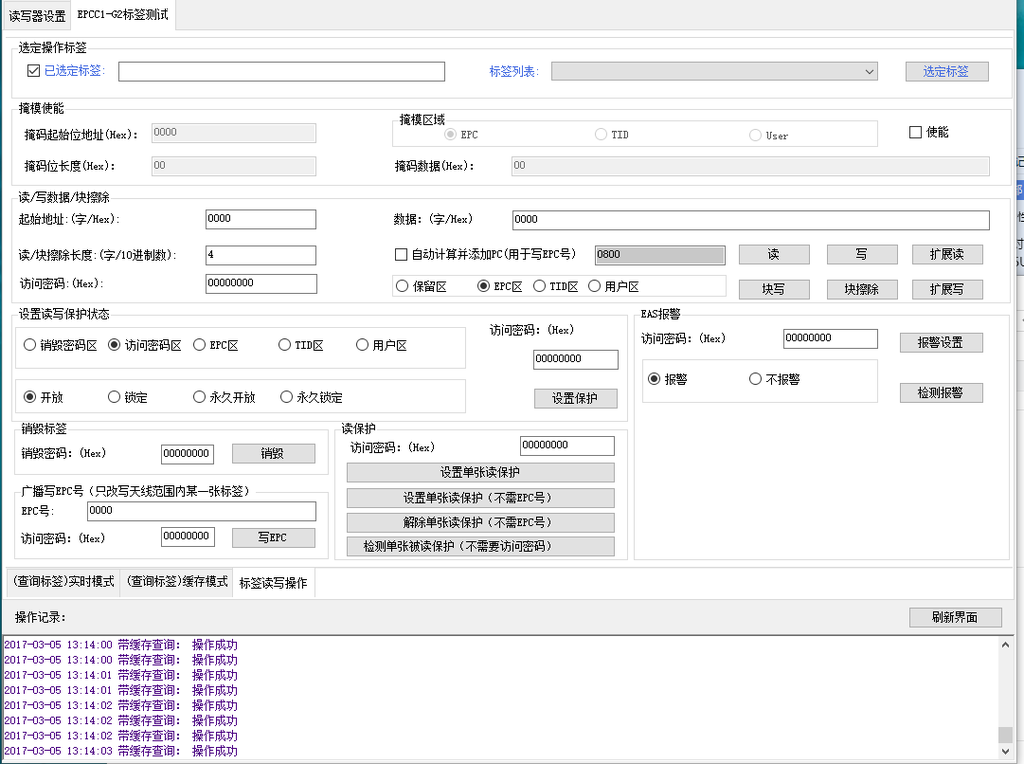Select log entry at 13:14:03
This screenshot has width=1024, height=764.
tap(121, 751)
